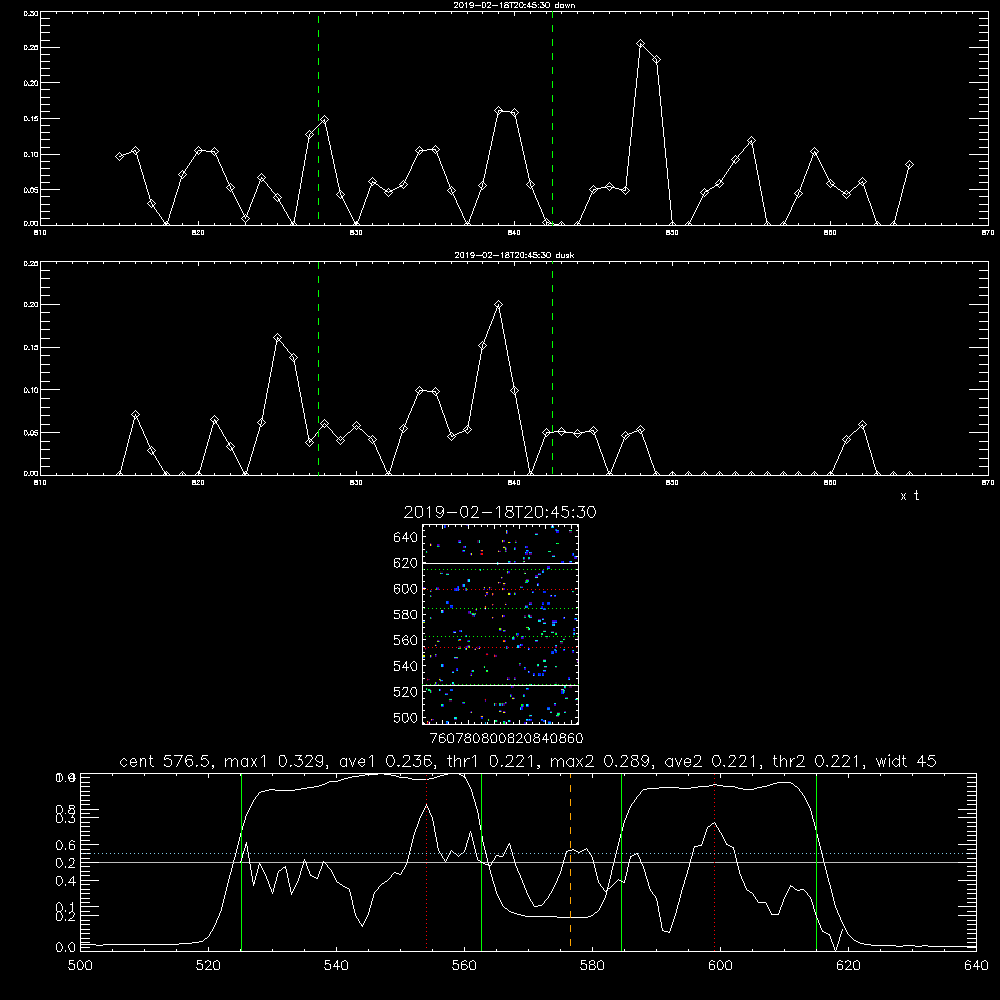Select "max1 0.329" in the statistics line
Image resolution: width=1000 pixels, height=1000 pixels.
(x=276, y=761)
